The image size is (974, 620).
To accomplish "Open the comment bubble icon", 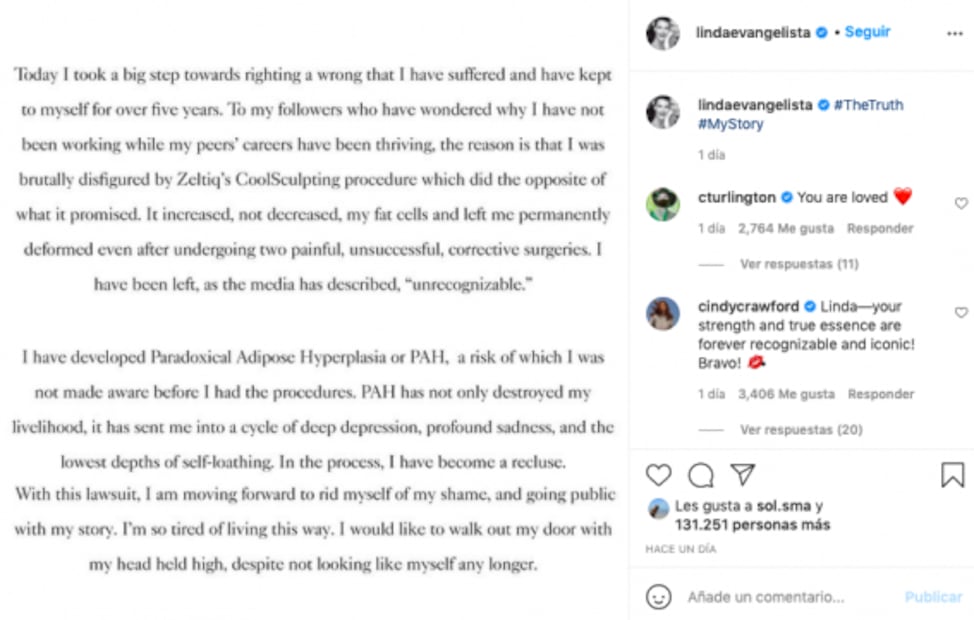I will coord(701,474).
